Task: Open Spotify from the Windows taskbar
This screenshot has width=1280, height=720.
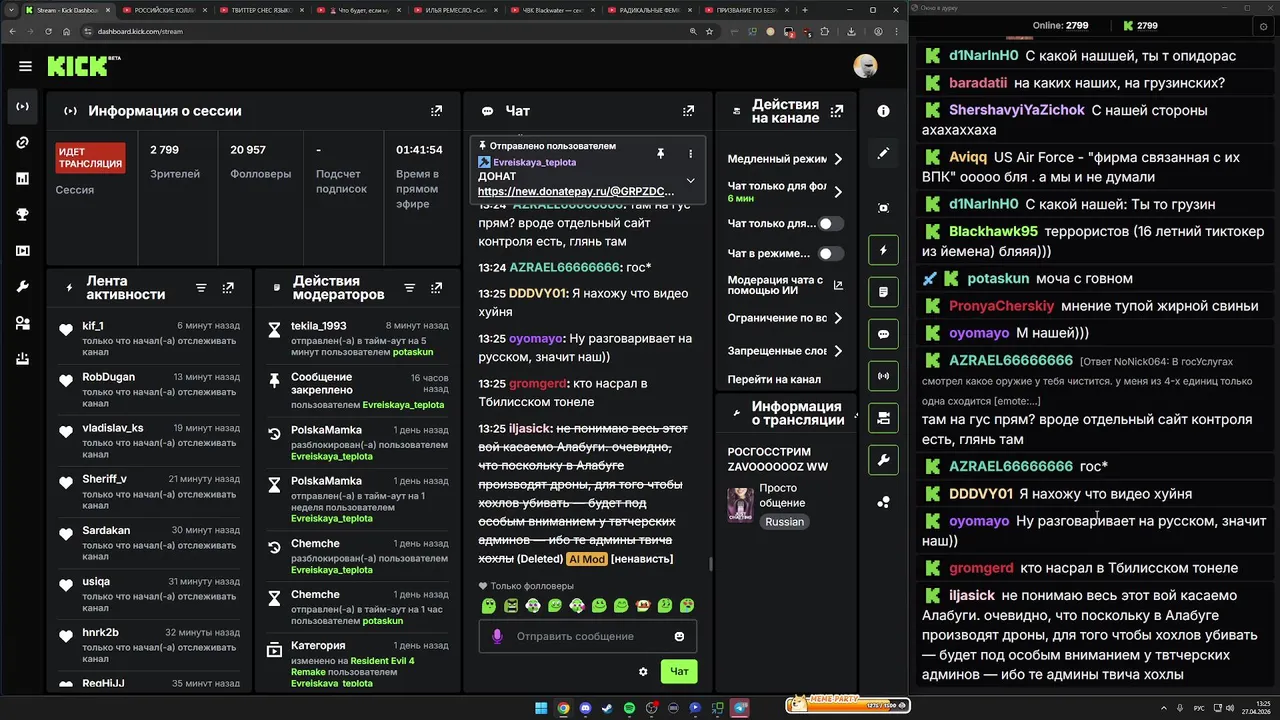Action: pos(629,708)
